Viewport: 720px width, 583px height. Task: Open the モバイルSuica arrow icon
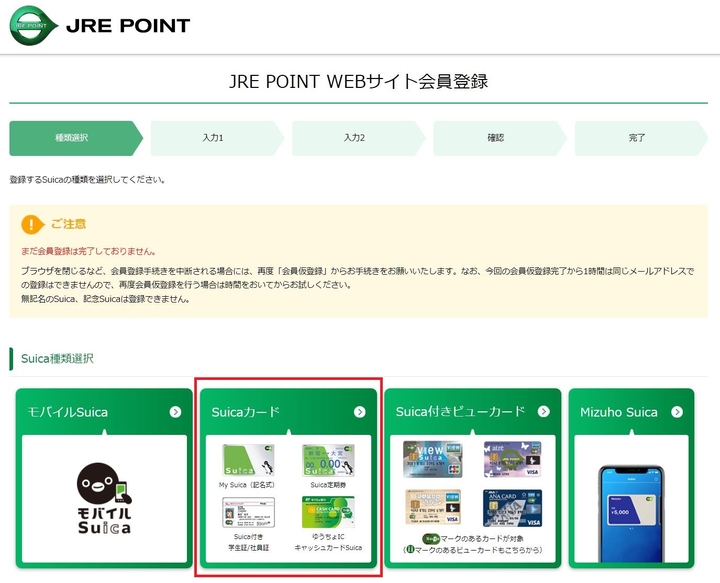click(x=175, y=412)
